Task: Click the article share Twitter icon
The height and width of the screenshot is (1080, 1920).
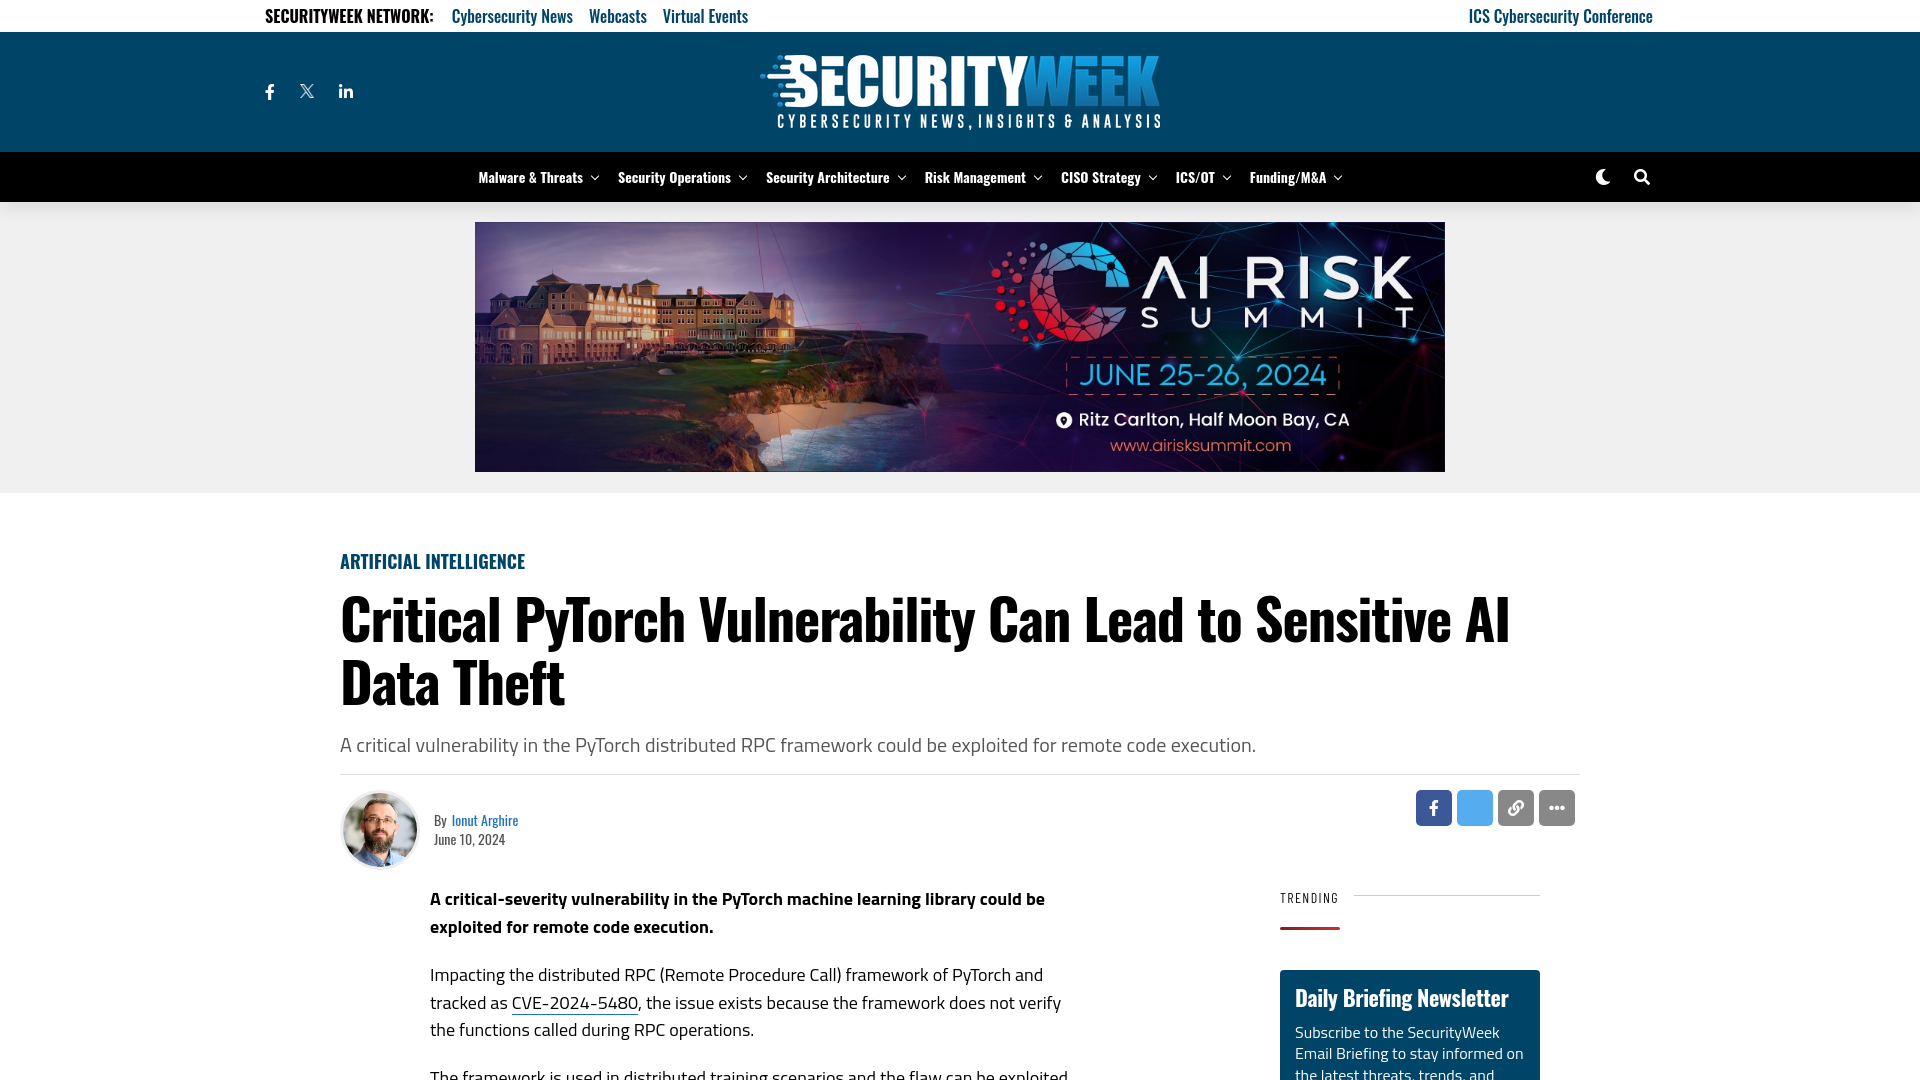Action: click(x=1474, y=807)
